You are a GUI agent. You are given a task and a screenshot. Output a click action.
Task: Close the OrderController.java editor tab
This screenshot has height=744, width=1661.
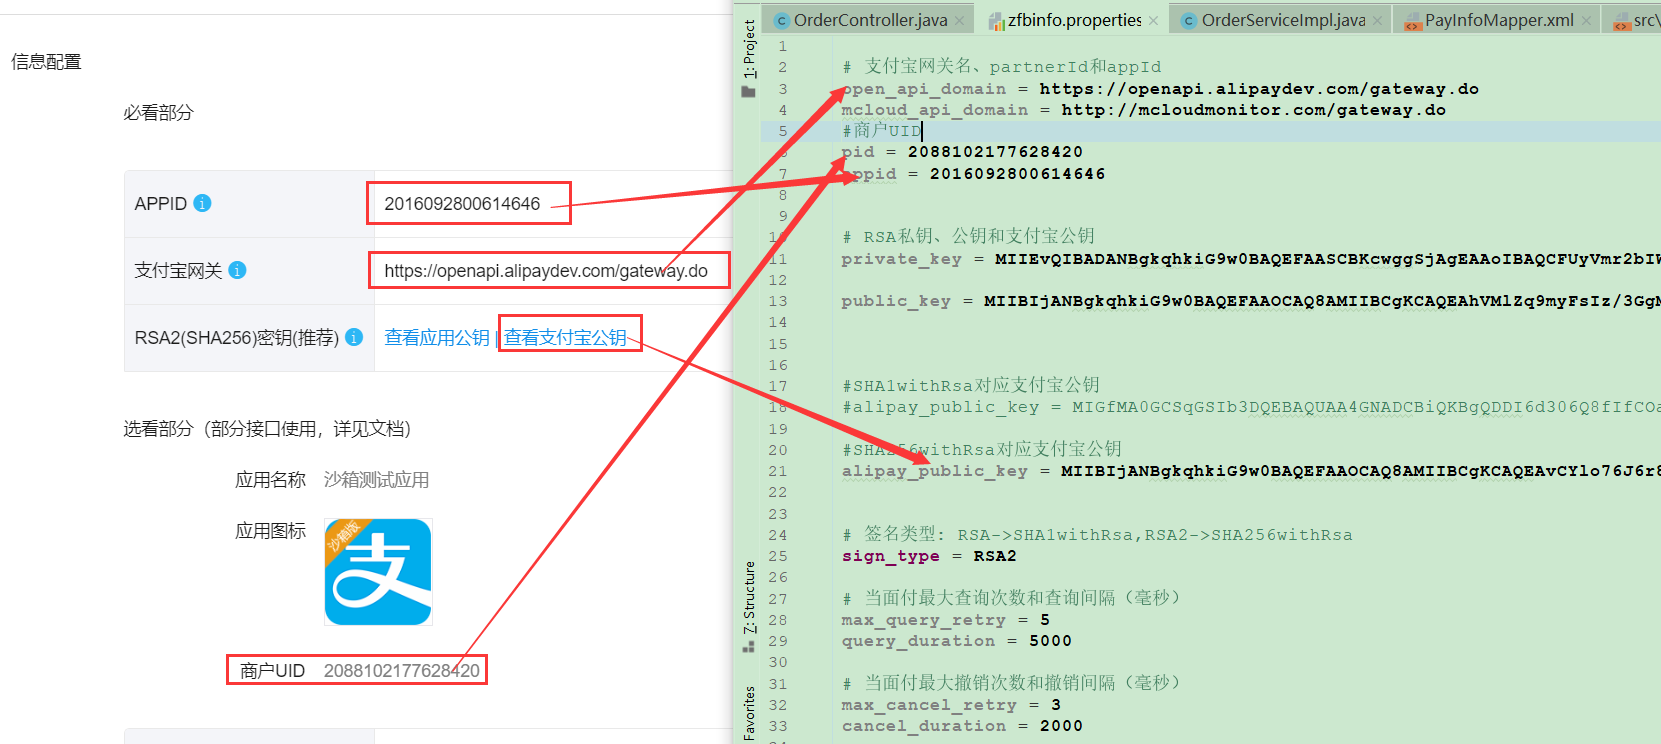pyautogui.click(x=960, y=21)
